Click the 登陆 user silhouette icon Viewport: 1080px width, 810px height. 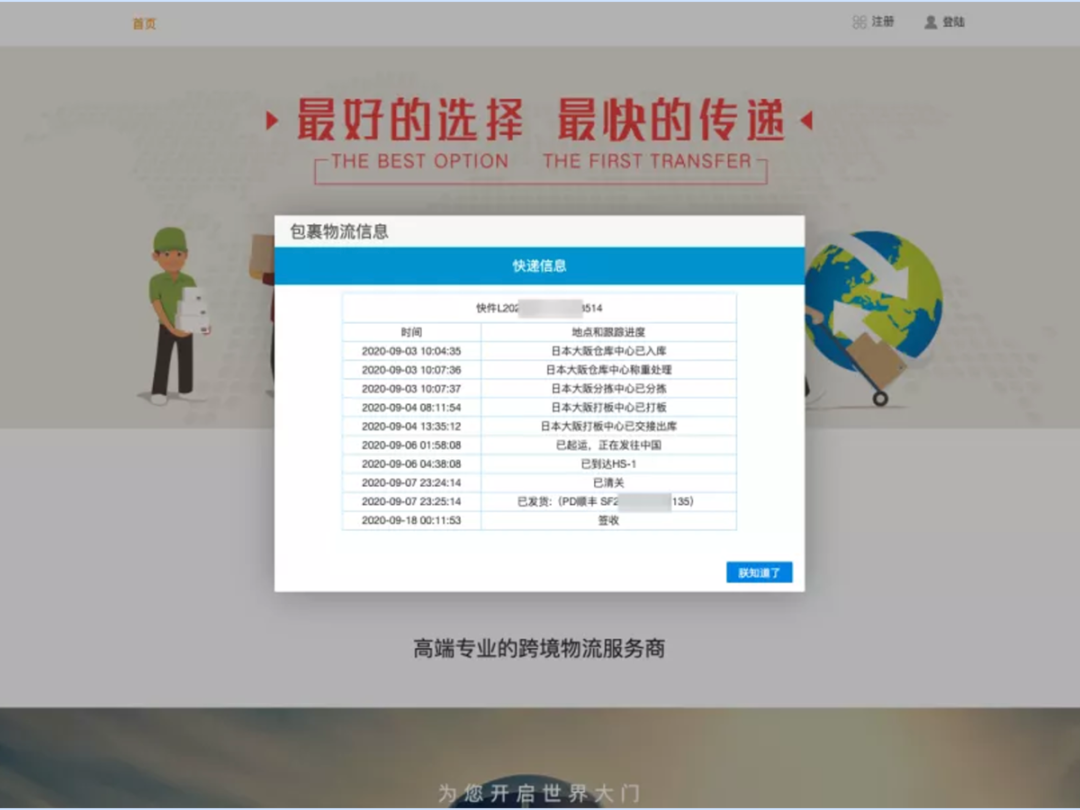click(x=931, y=23)
